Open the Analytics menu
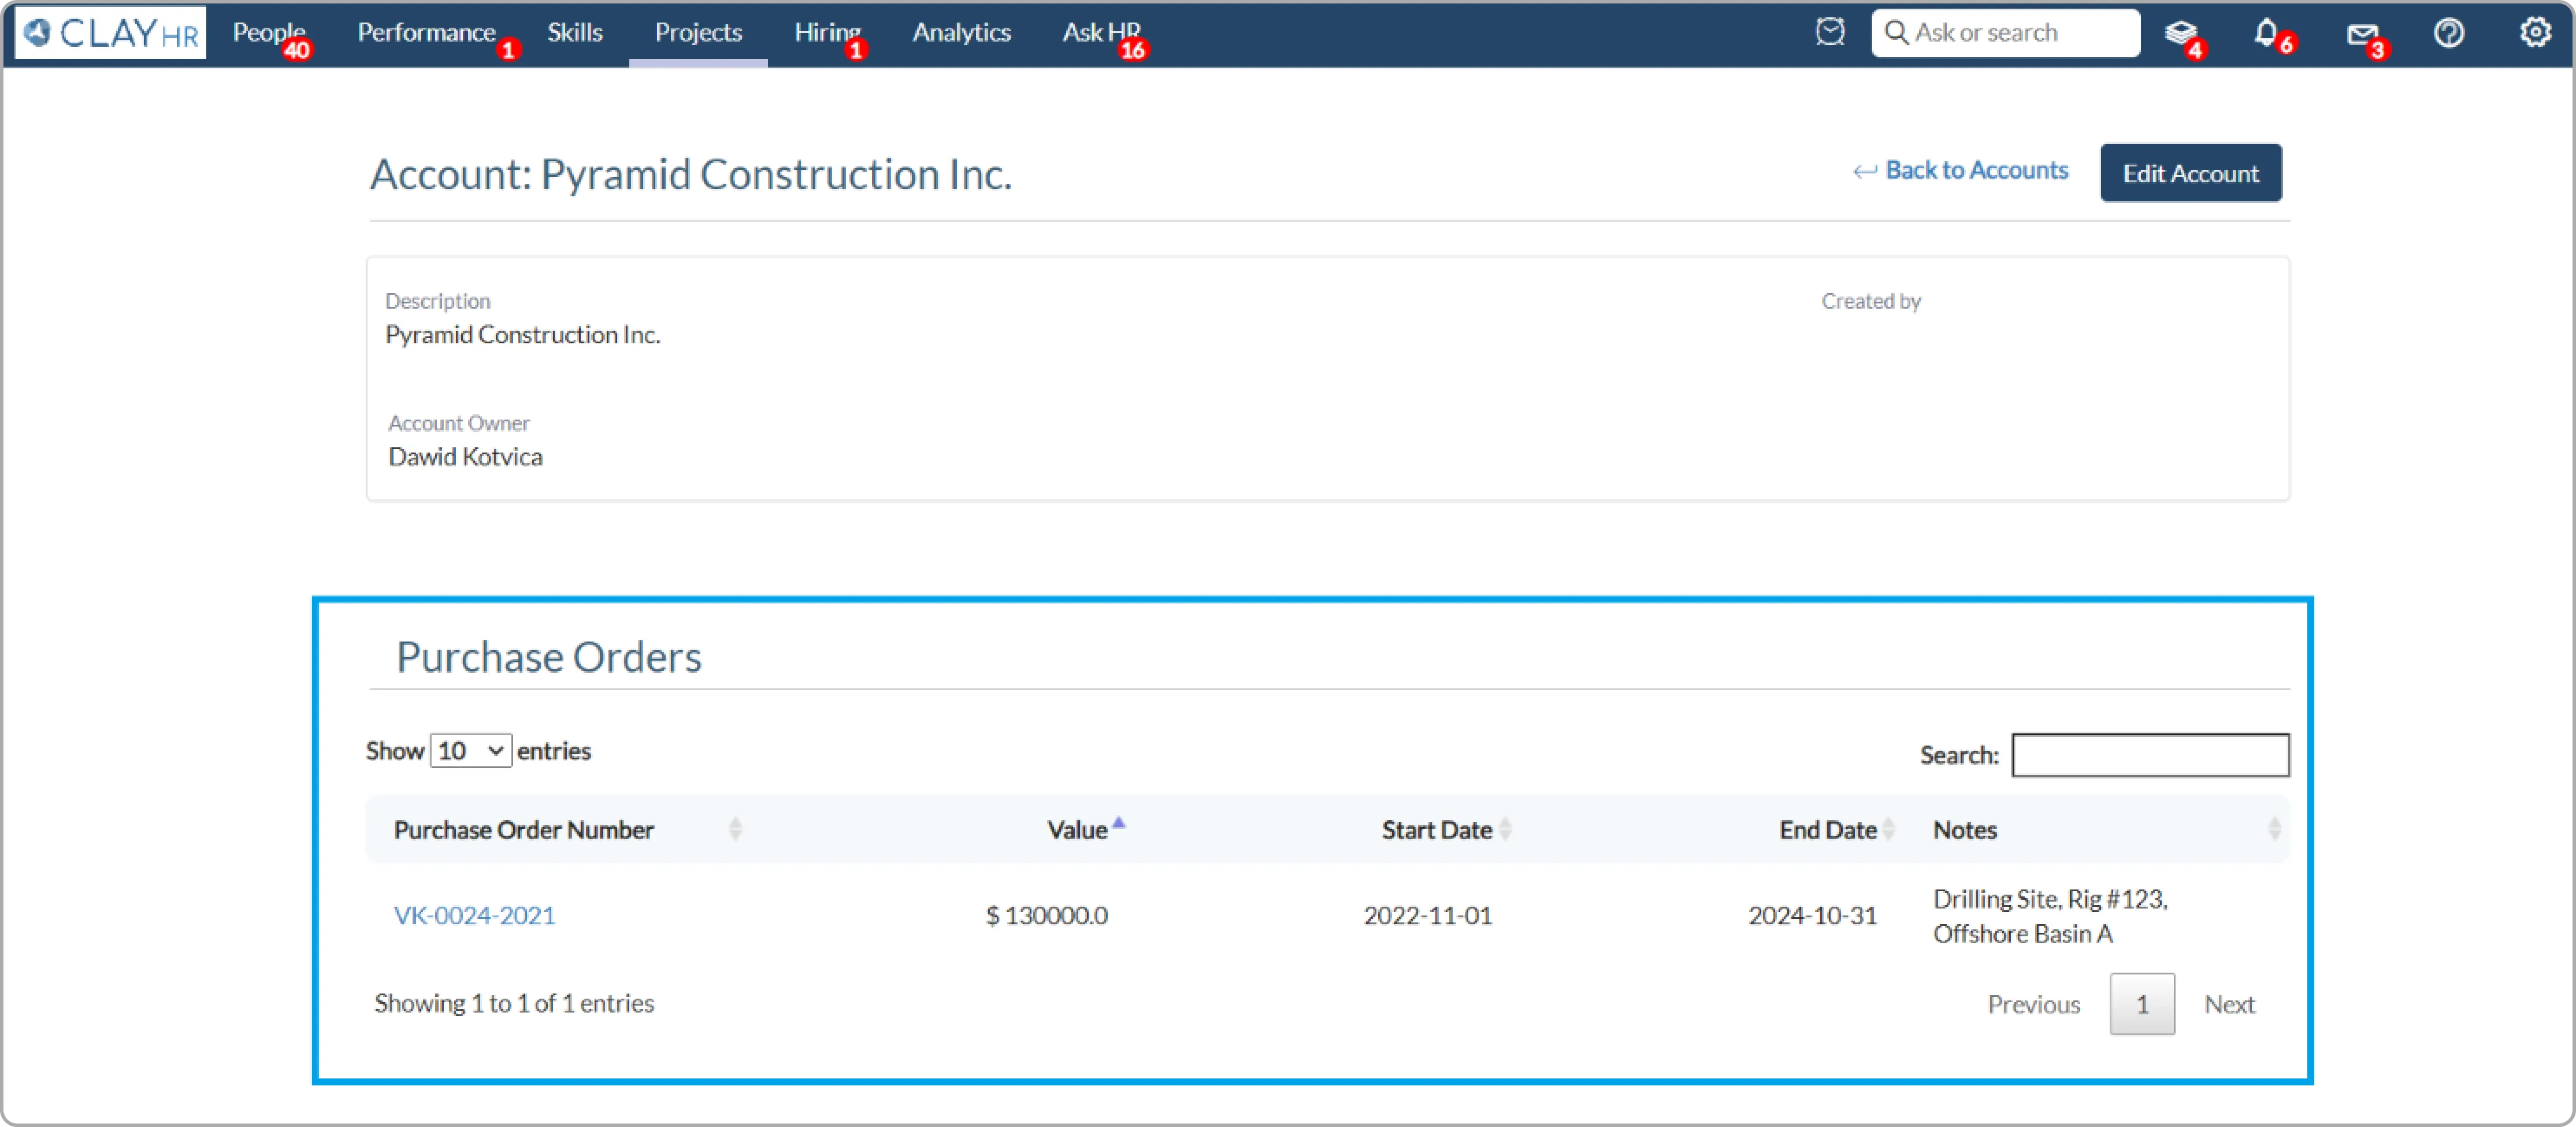This screenshot has height=1127, width=2576. coord(961,33)
